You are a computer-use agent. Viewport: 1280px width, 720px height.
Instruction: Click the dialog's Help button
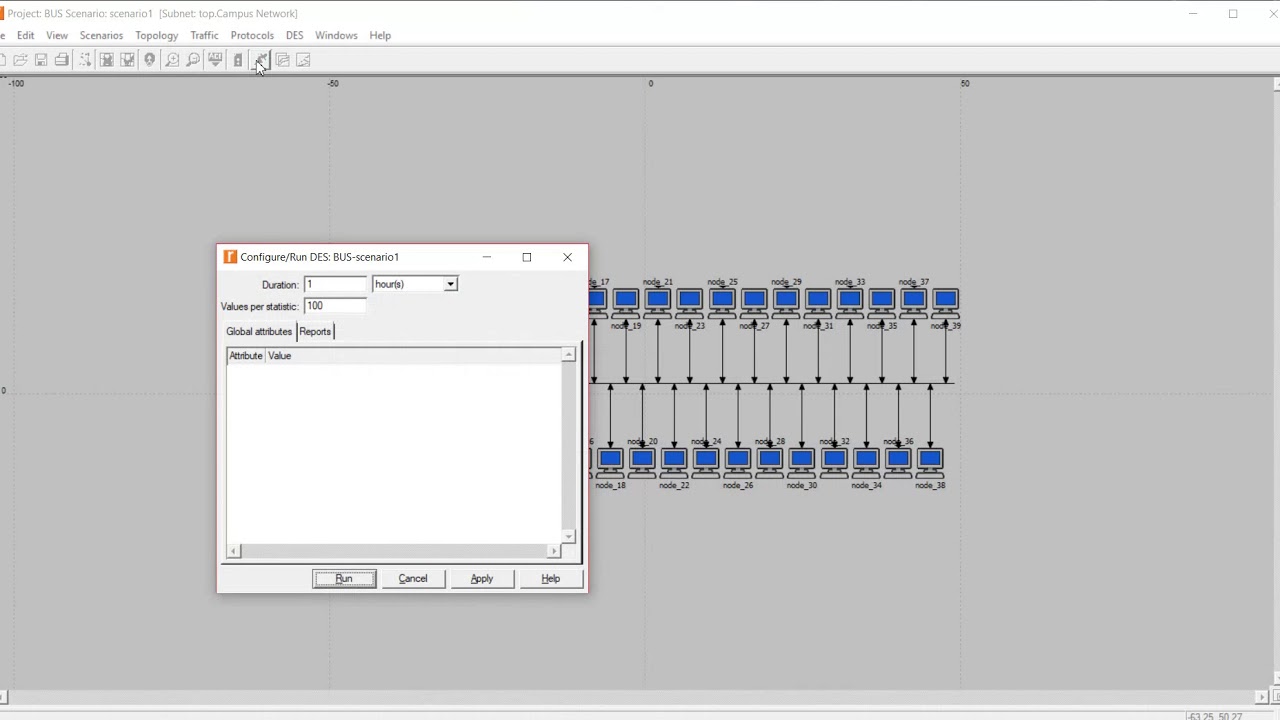click(x=551, y=579)
